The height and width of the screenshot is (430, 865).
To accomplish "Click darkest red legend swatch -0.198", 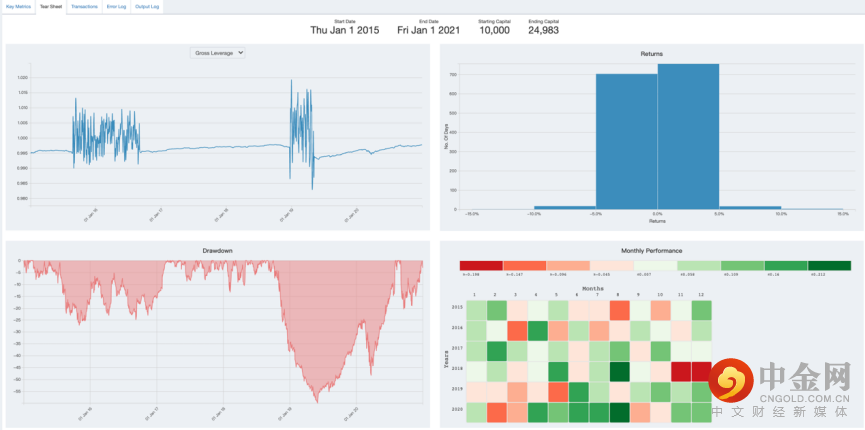I will [x=481, y=266].
